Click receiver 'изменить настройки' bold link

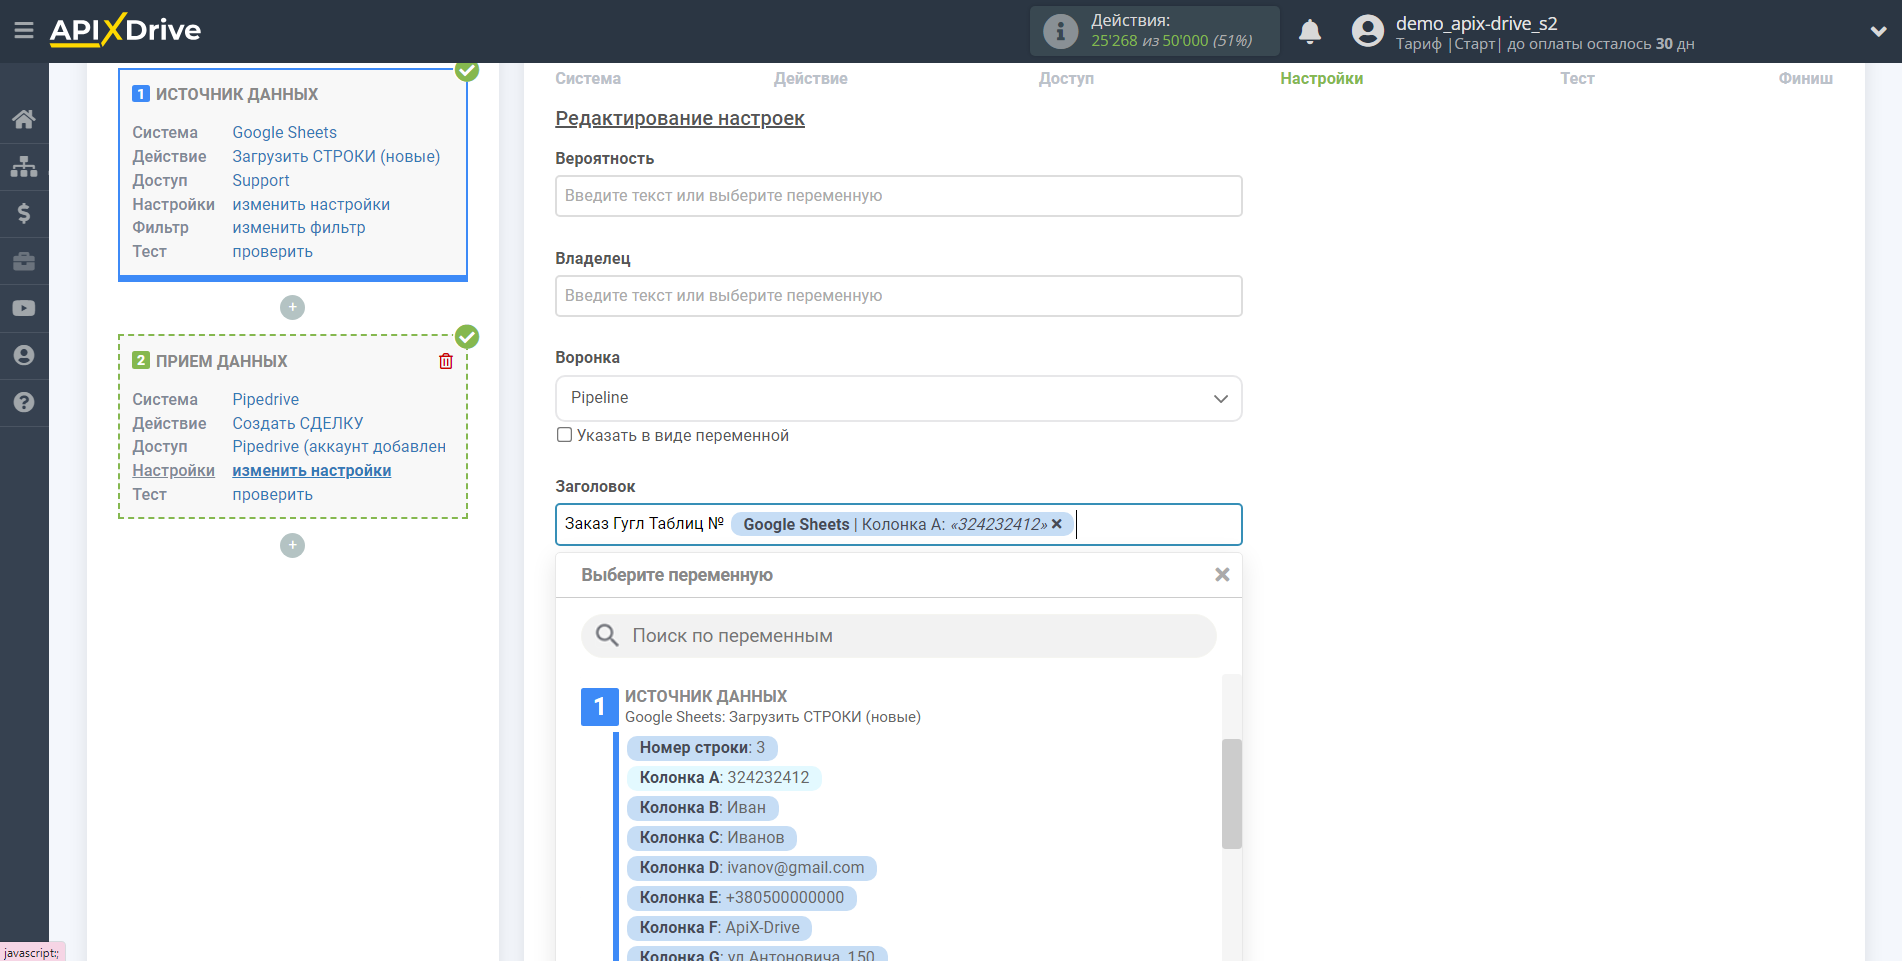click(311, 470)
